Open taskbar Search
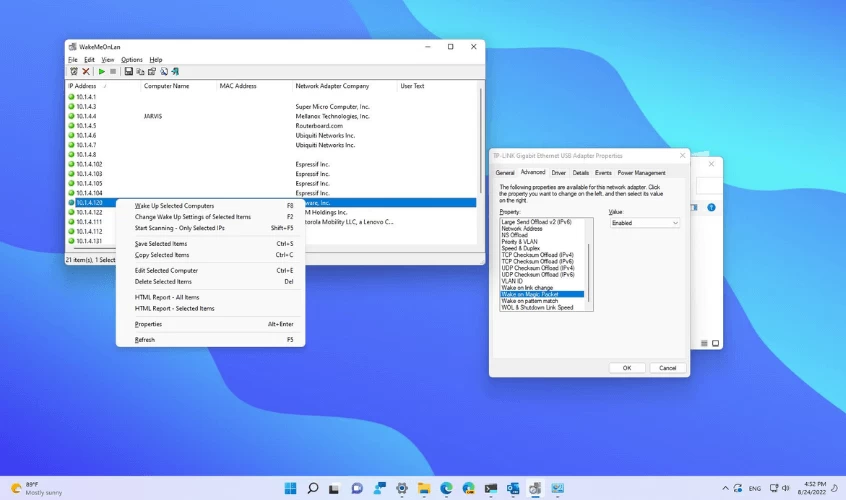This screenshot has width=846, height=500. tap(312, 489)
